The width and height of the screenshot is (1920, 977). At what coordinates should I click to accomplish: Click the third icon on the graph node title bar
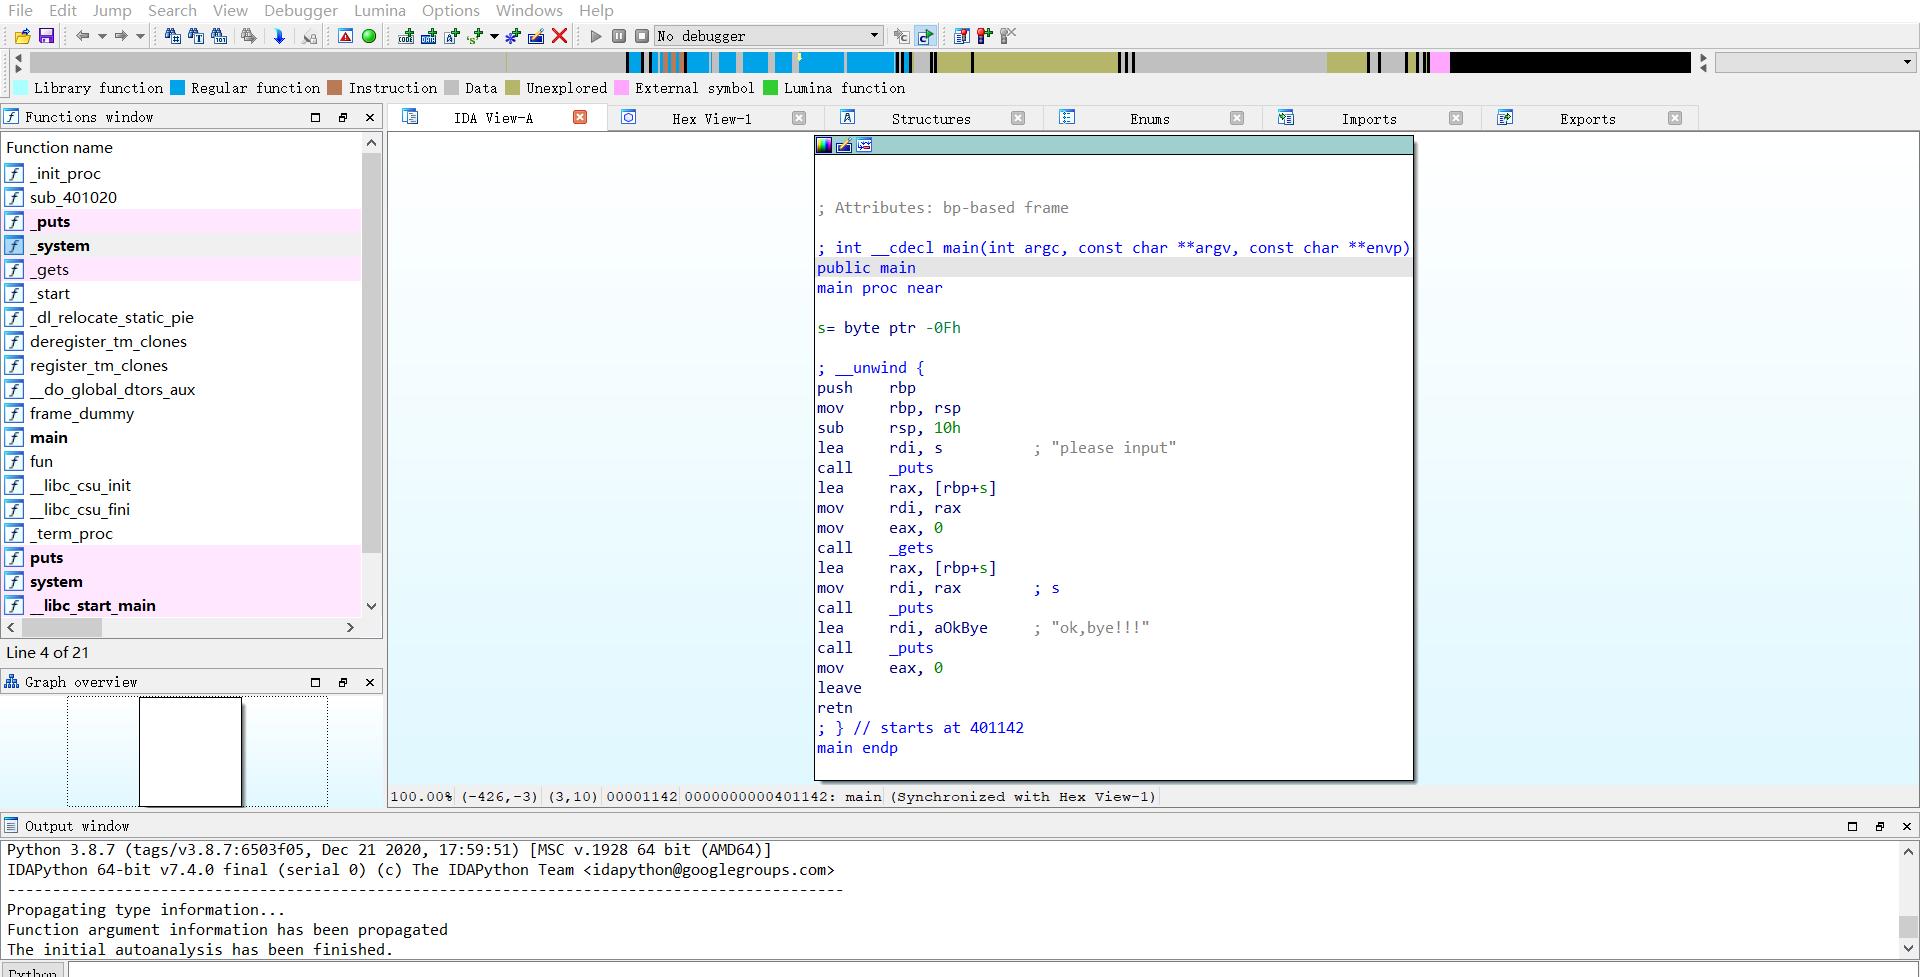864,145
